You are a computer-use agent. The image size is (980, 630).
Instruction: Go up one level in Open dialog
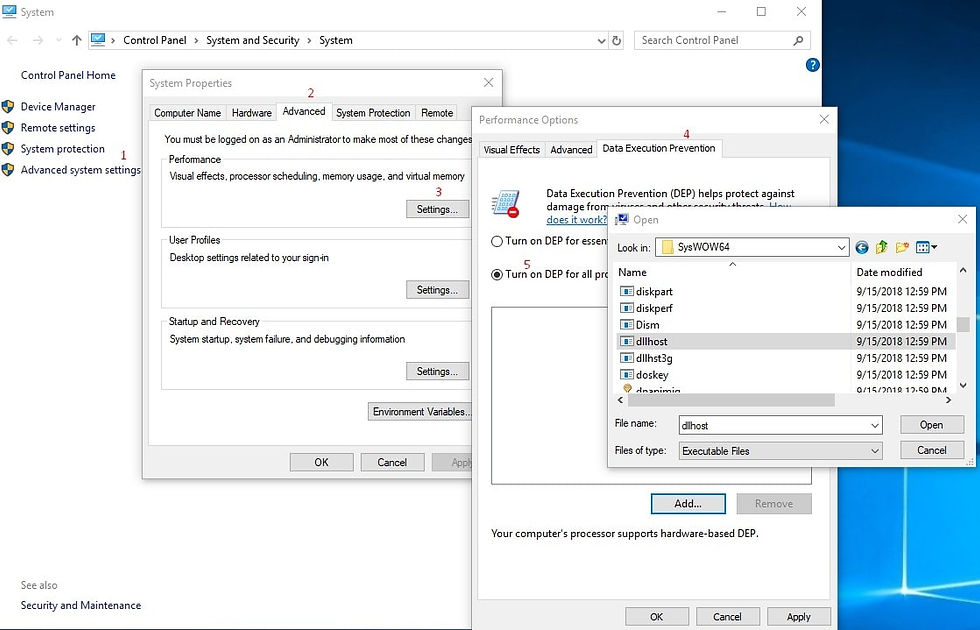(x=882, y=248)
